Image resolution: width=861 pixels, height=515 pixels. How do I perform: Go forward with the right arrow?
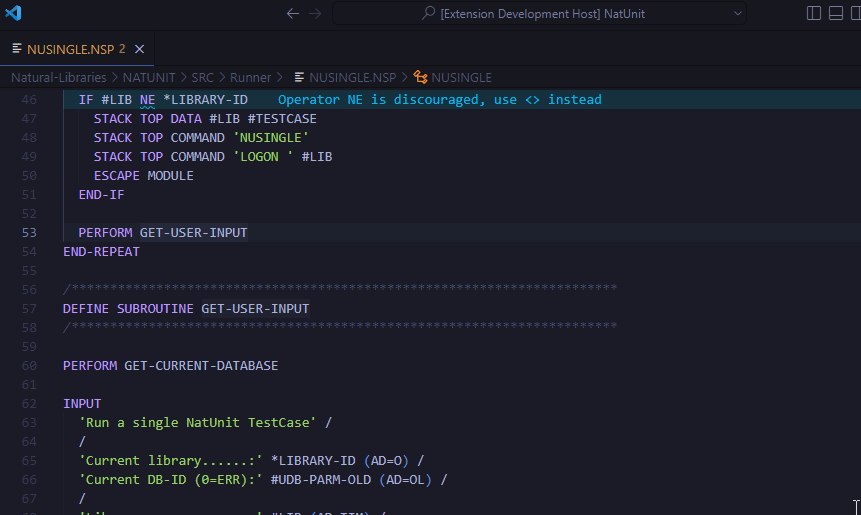[x=315, y=14]
